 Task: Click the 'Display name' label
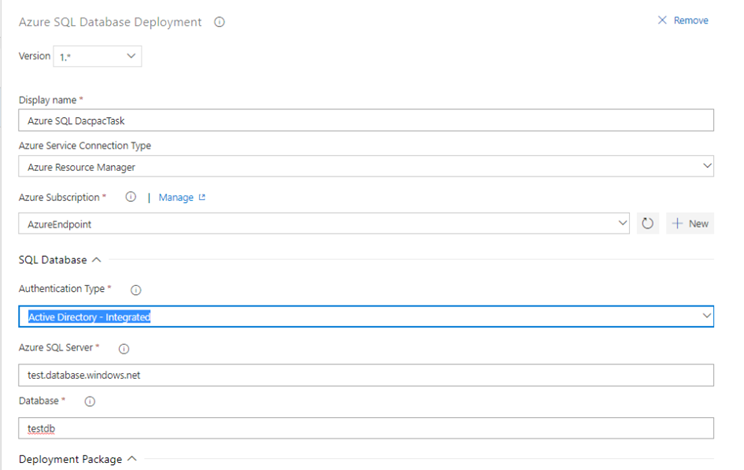point(47,100)
